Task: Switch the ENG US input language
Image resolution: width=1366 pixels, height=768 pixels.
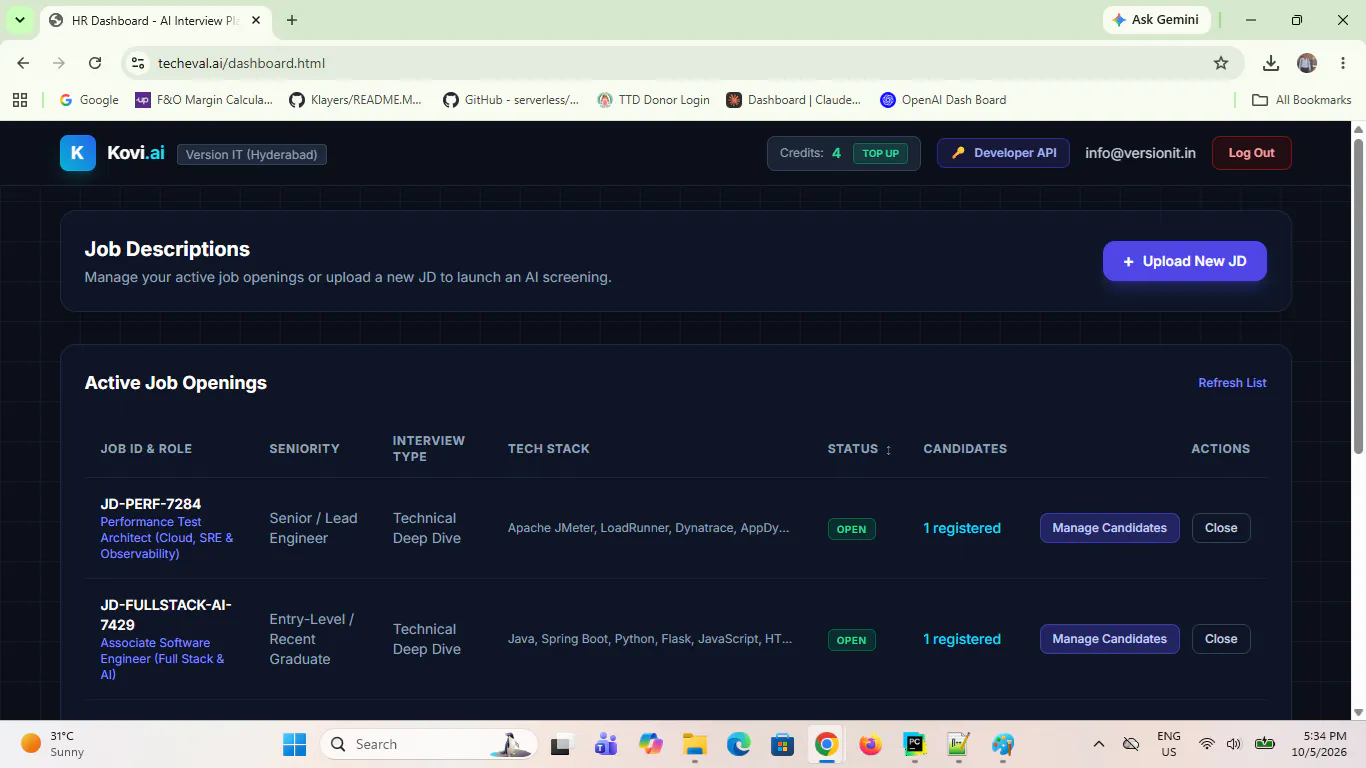Action: pyautogui.click(x=1169, y=744)
